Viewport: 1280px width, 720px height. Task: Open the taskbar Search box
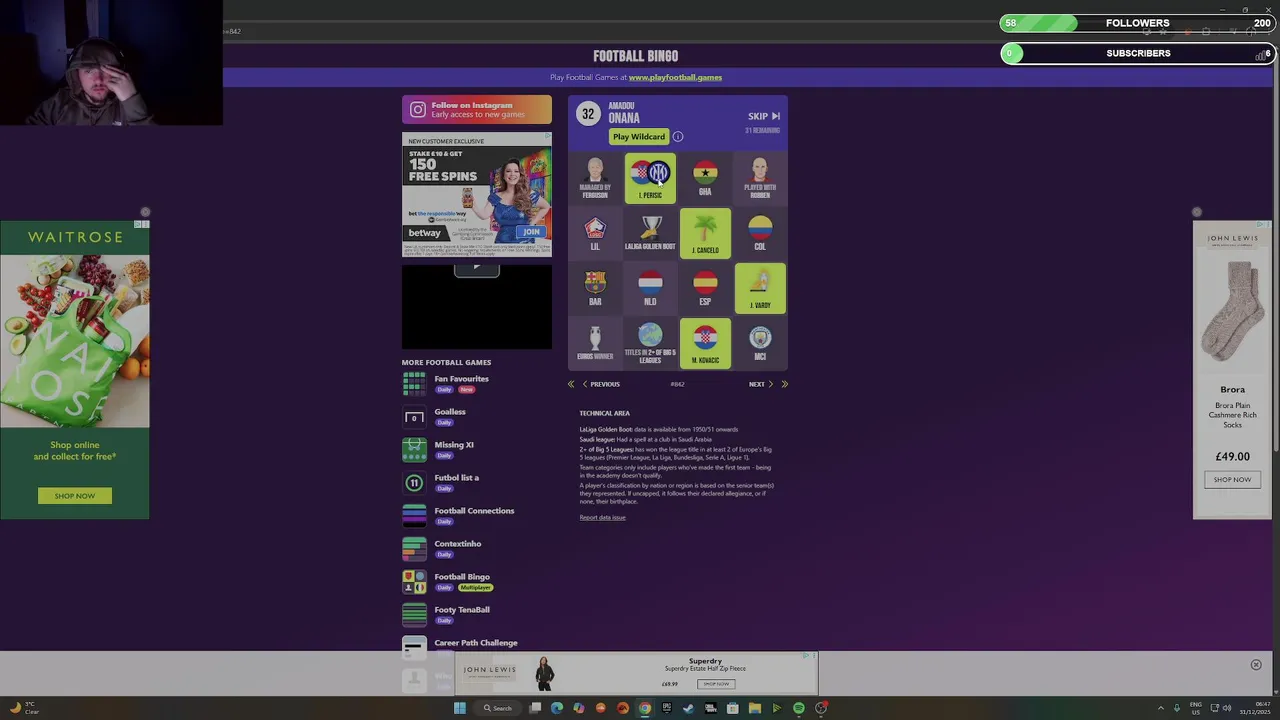point(498,708)
